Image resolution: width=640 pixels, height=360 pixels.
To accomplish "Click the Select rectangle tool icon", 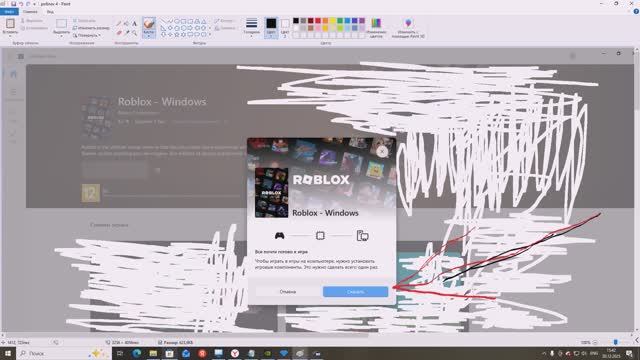I will click(x=61, y=24).
